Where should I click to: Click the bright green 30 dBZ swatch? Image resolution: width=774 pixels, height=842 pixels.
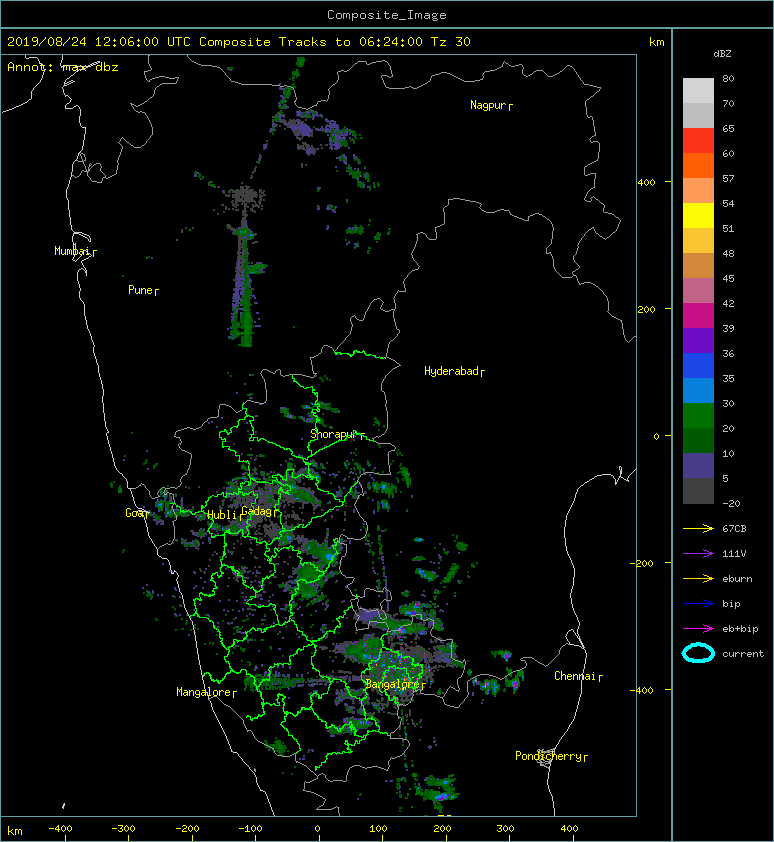pos(698,415)
